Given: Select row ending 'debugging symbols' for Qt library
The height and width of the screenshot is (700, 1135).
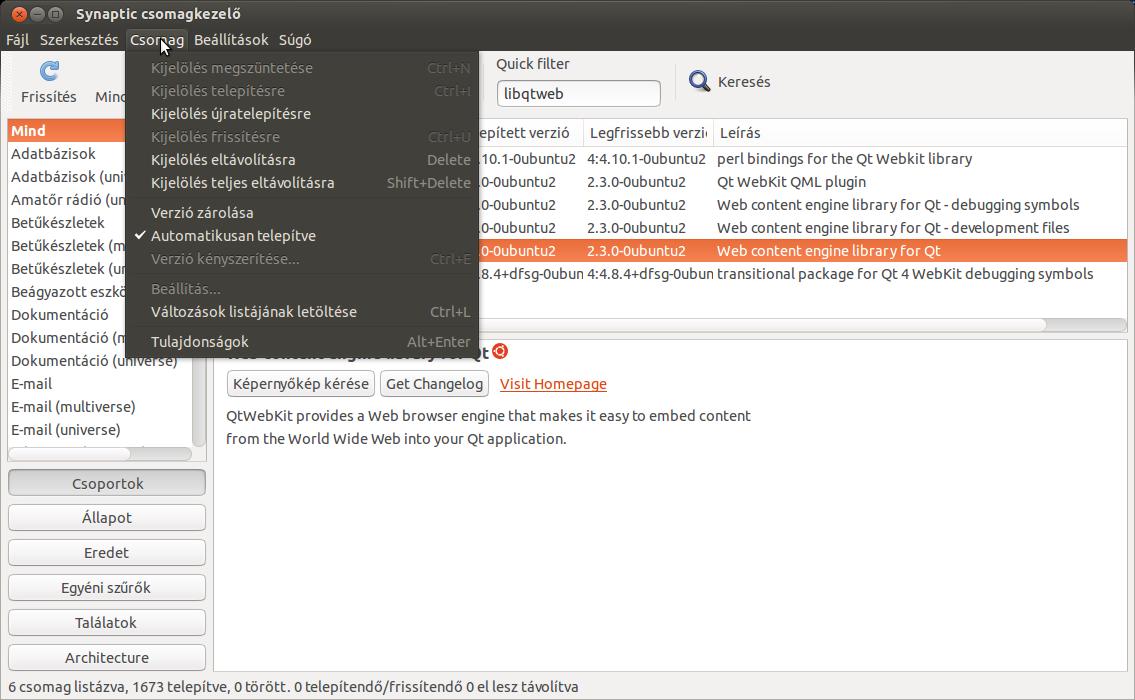Looking at the screenshot, I should tap(803, 205).
